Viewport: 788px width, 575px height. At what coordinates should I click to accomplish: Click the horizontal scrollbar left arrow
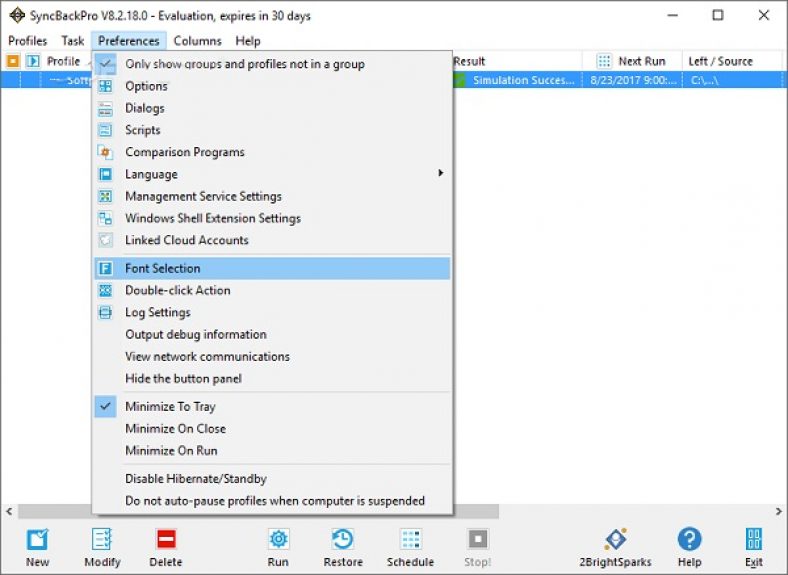[9, 511]
